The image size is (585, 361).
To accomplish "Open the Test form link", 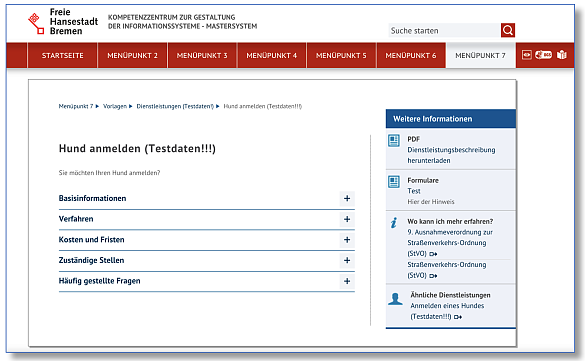I will (x=414, y=191).
